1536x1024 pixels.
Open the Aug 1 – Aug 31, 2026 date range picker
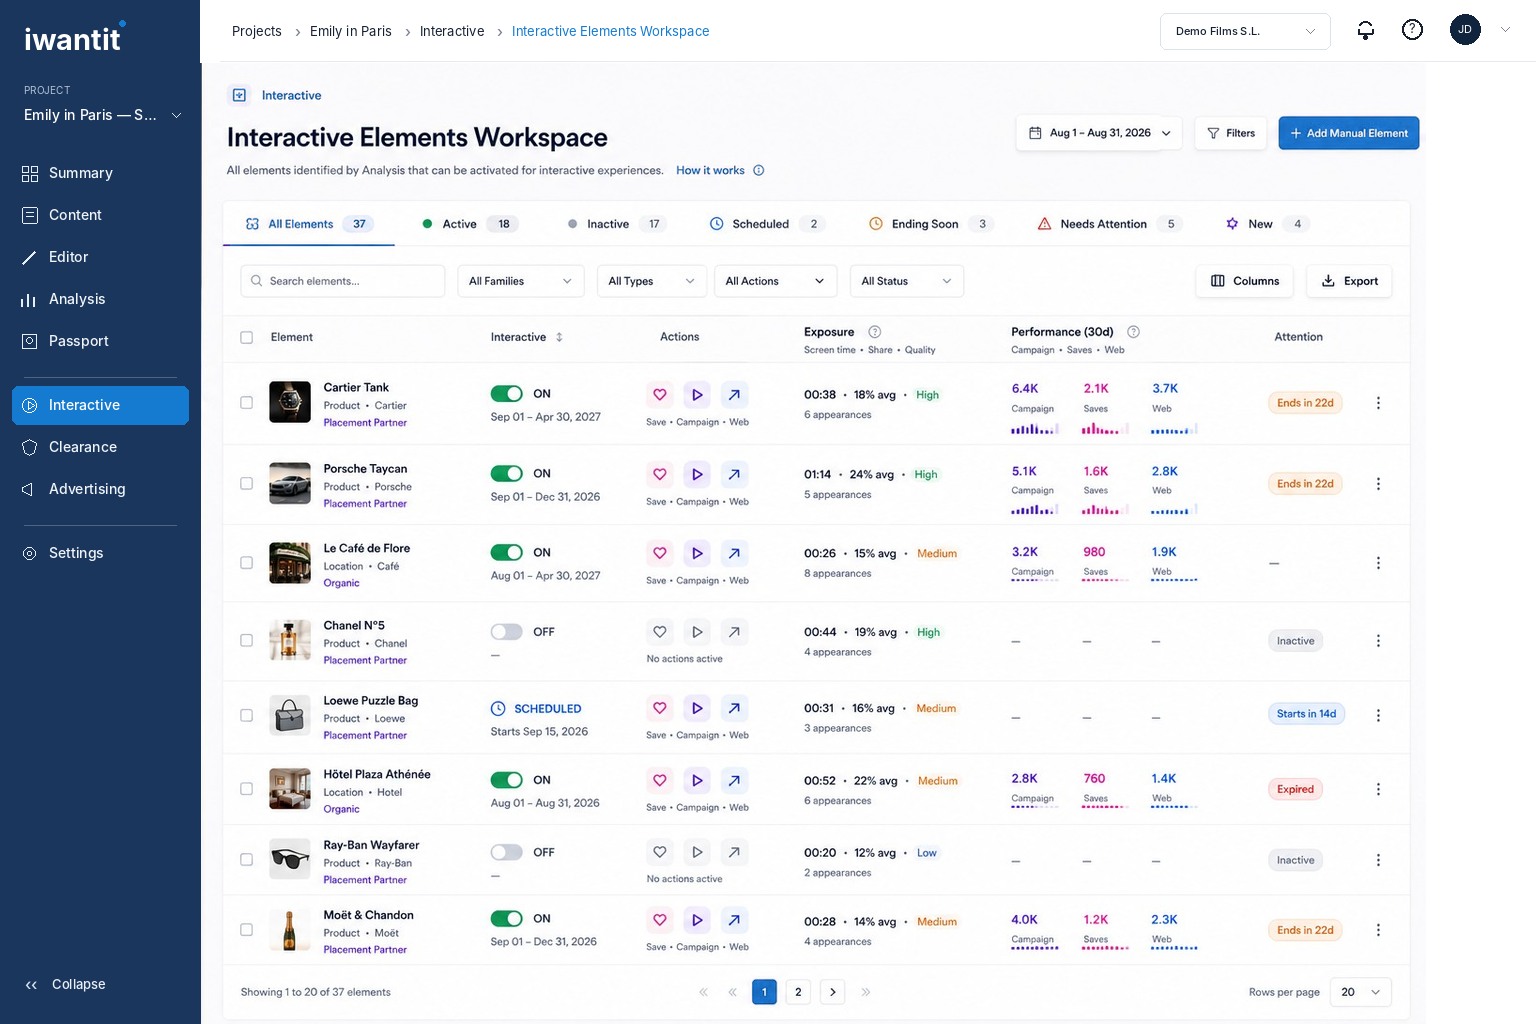point(1100,133)
